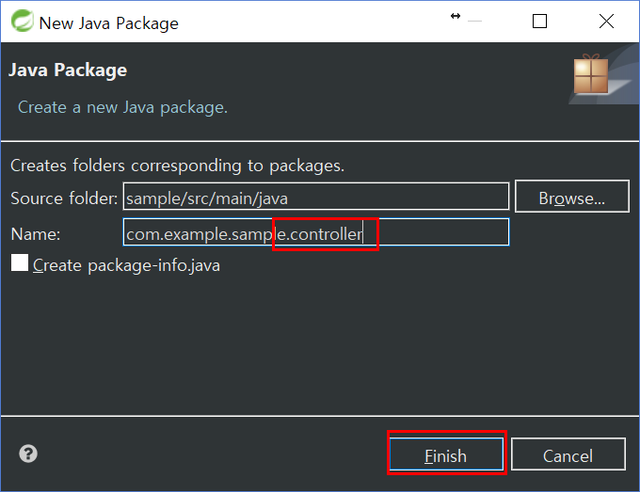Click the "Create a new Java package." description

[123, 106]
